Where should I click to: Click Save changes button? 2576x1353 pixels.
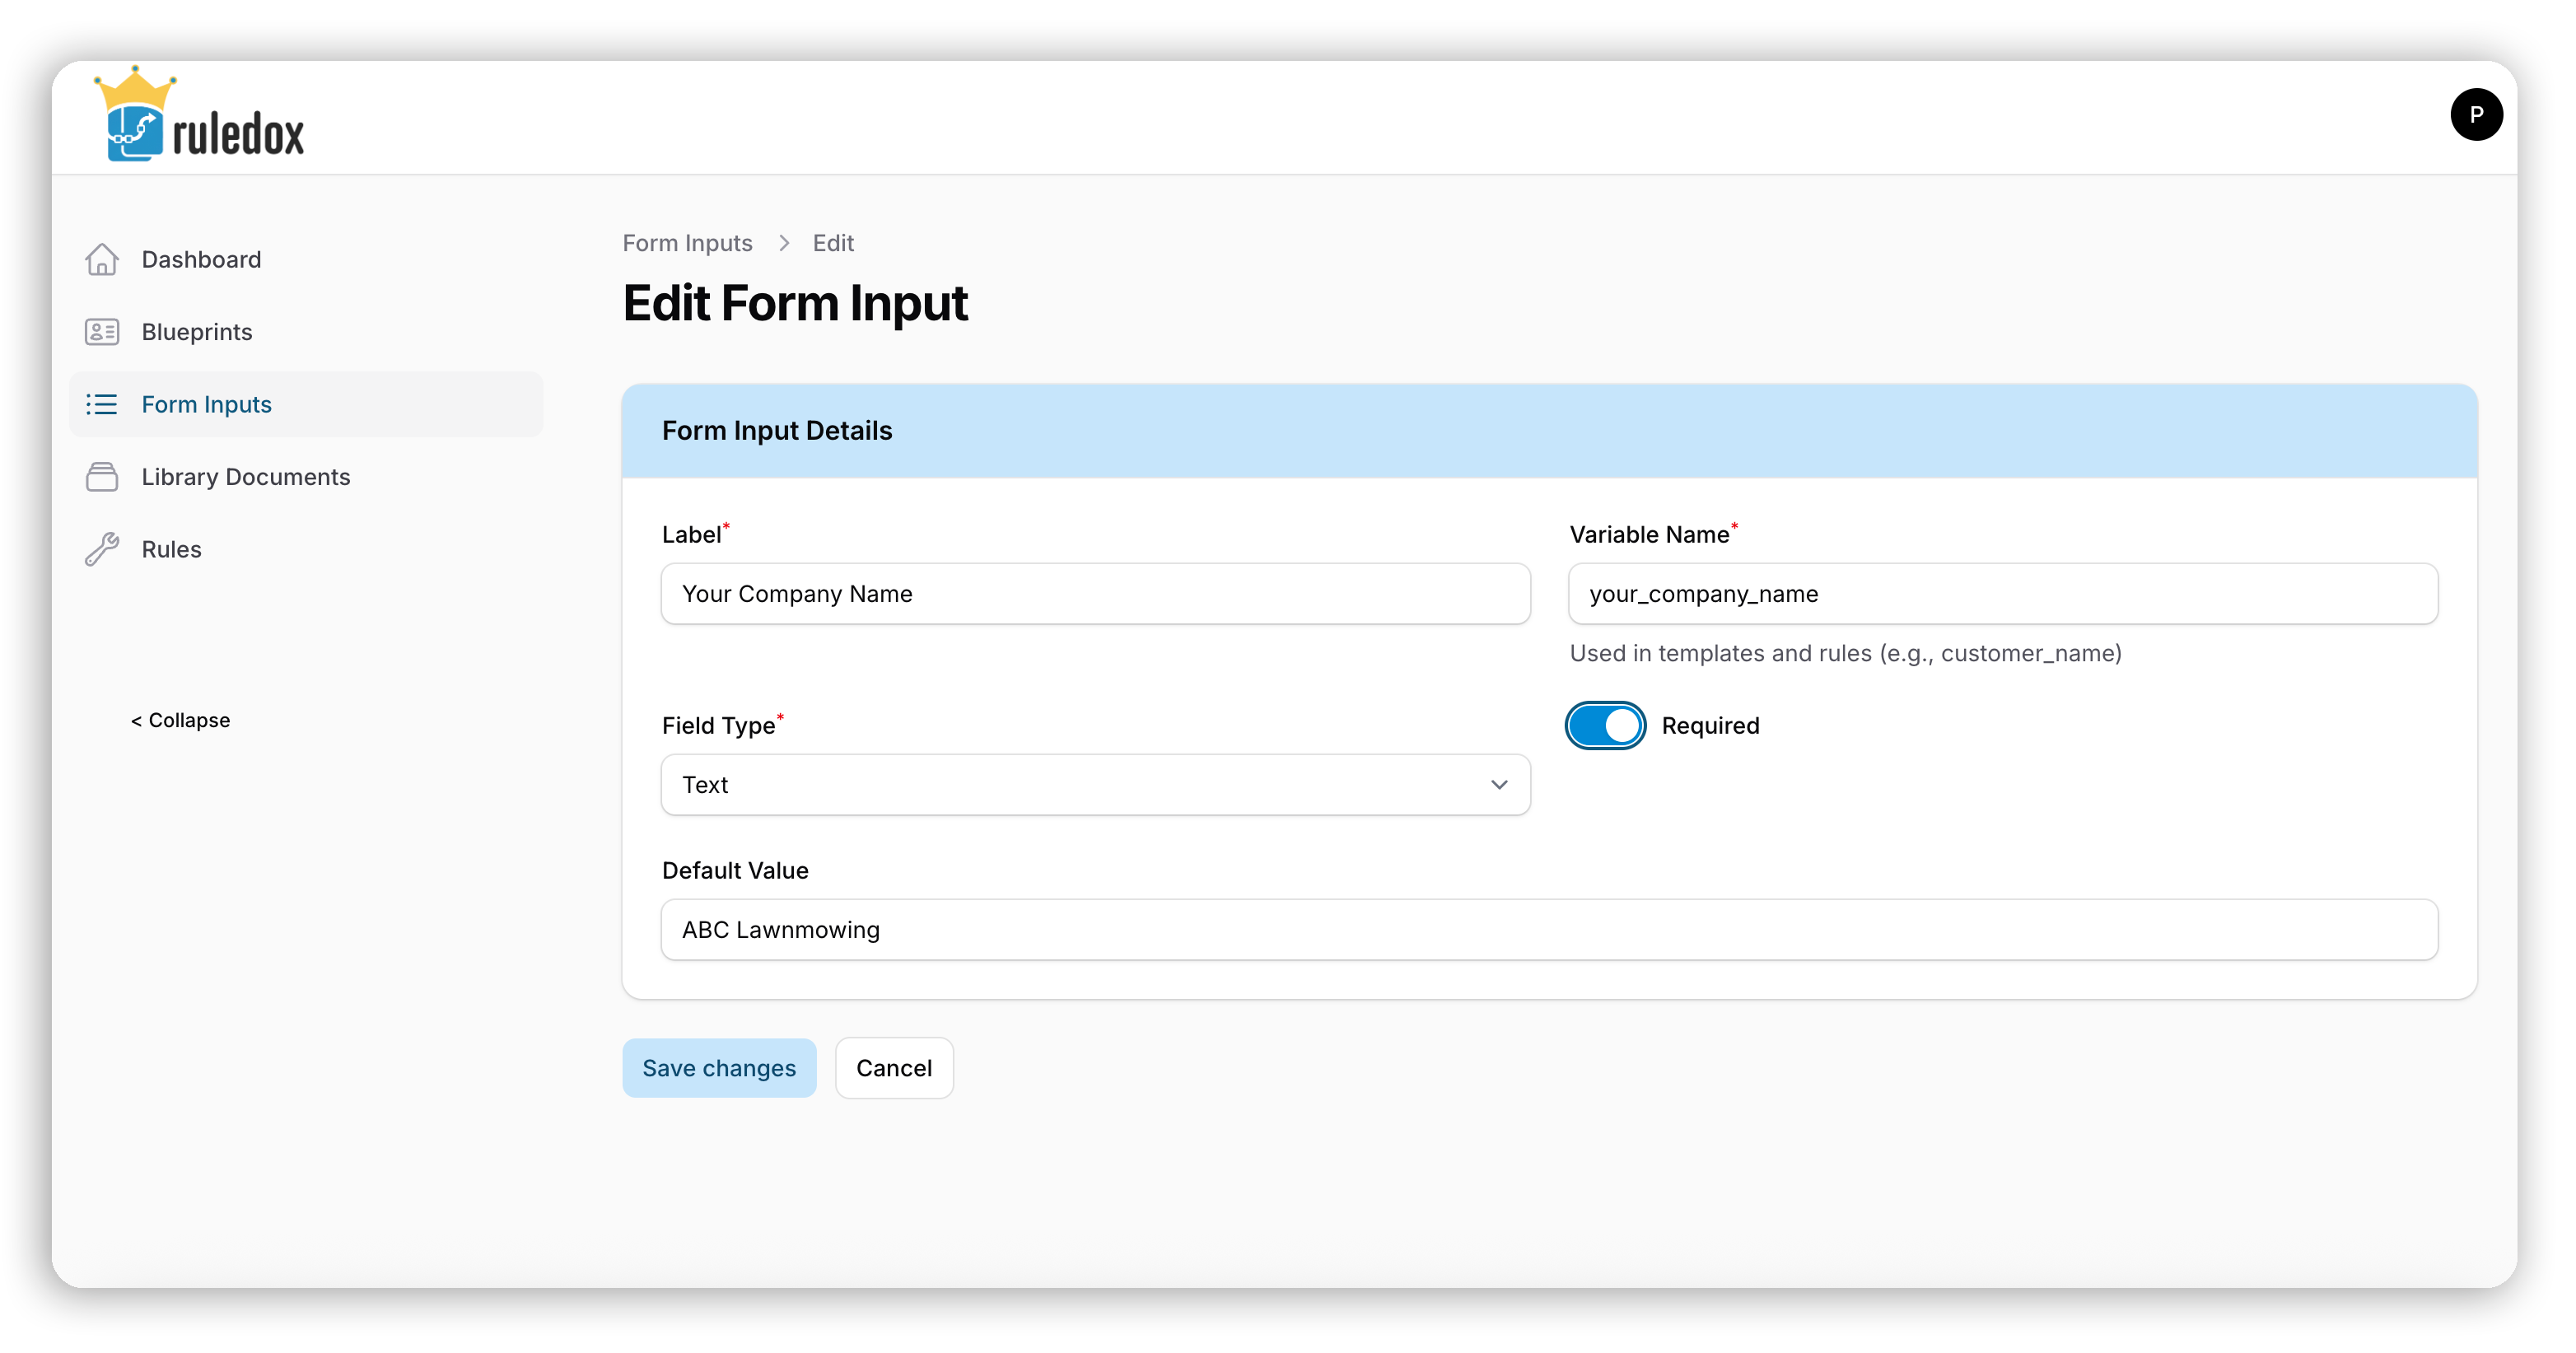click(x=718, y=1068)
